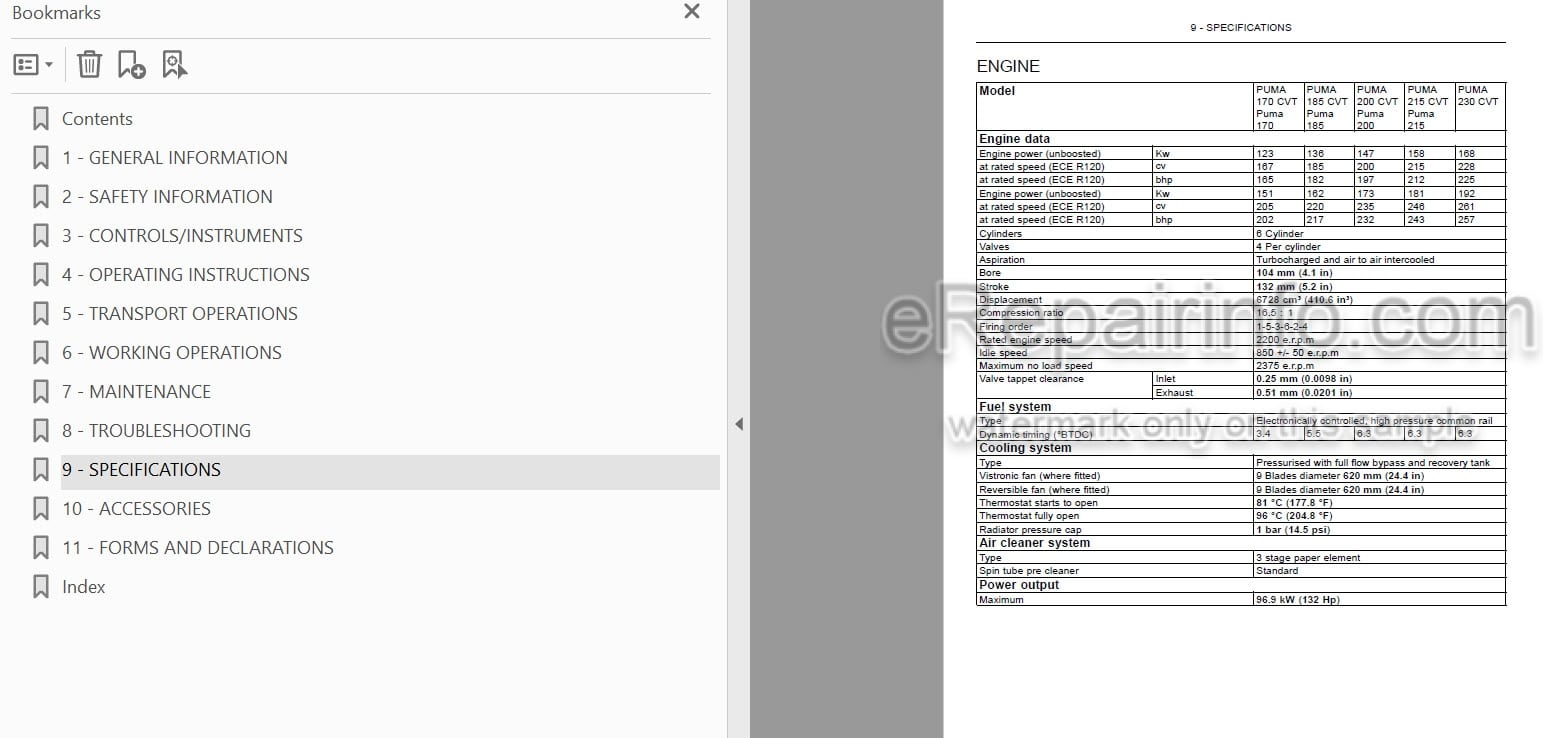Image resolution: width=1543 pixels, height=738 pixels.
Task: Click the '96.9 kW (132 Hp)' maximum value
Action: [1297, 600]
